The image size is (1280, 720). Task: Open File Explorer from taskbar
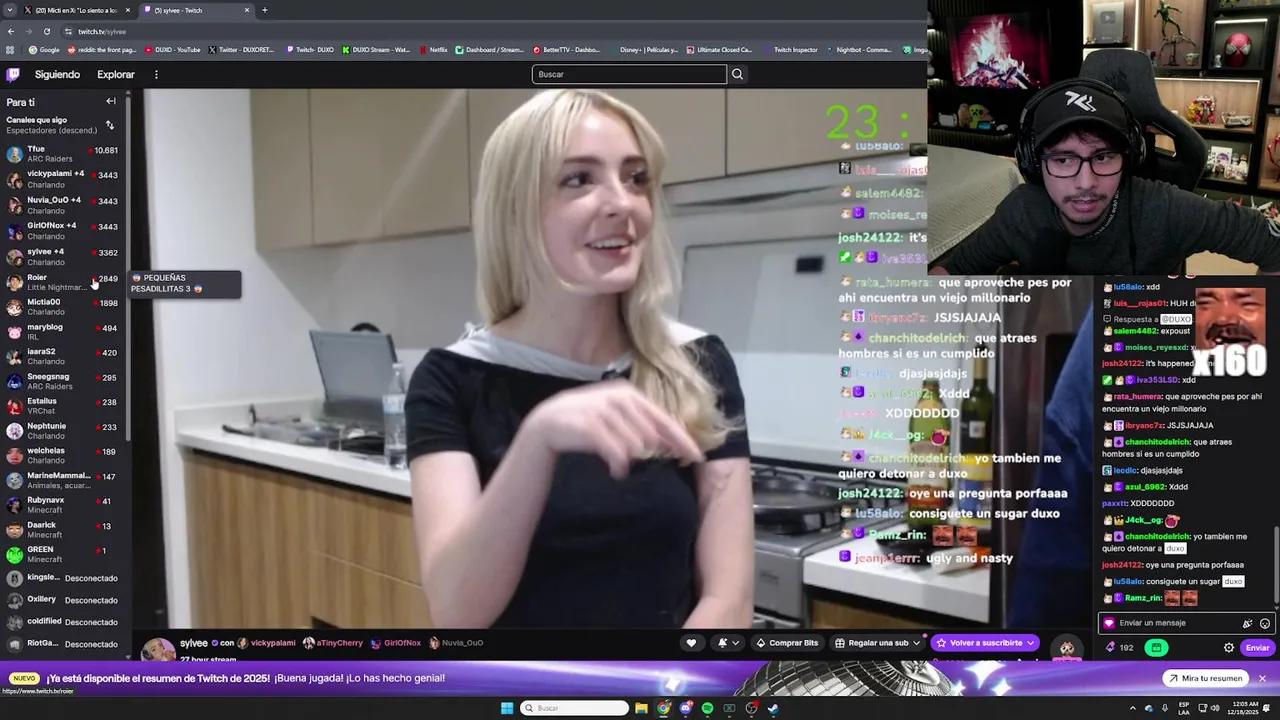641,708
